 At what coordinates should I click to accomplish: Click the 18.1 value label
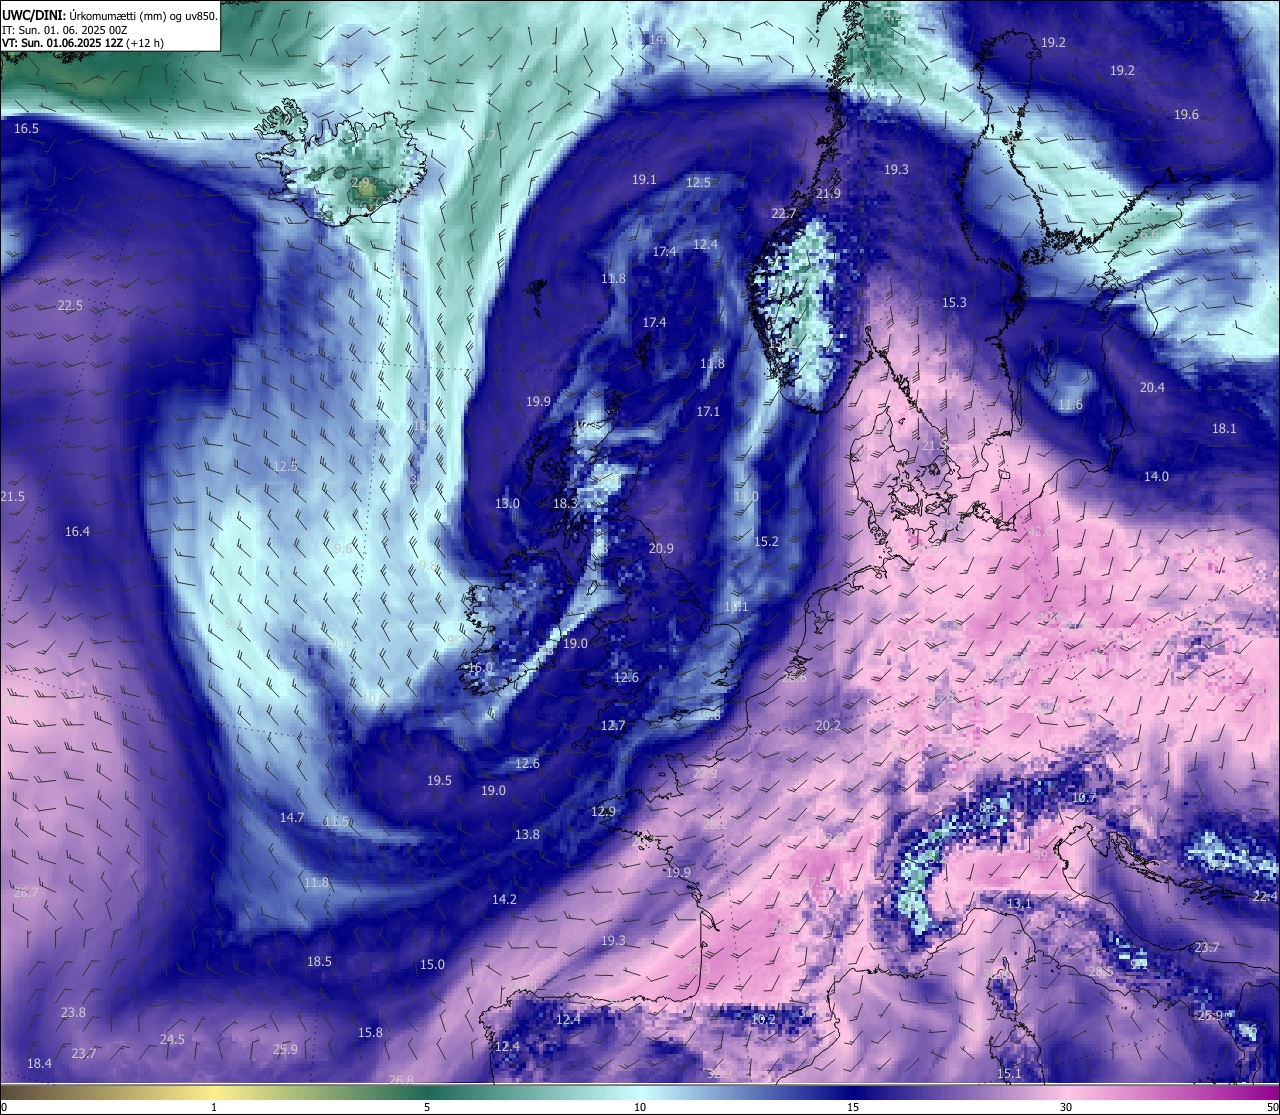coord(1224,429)
